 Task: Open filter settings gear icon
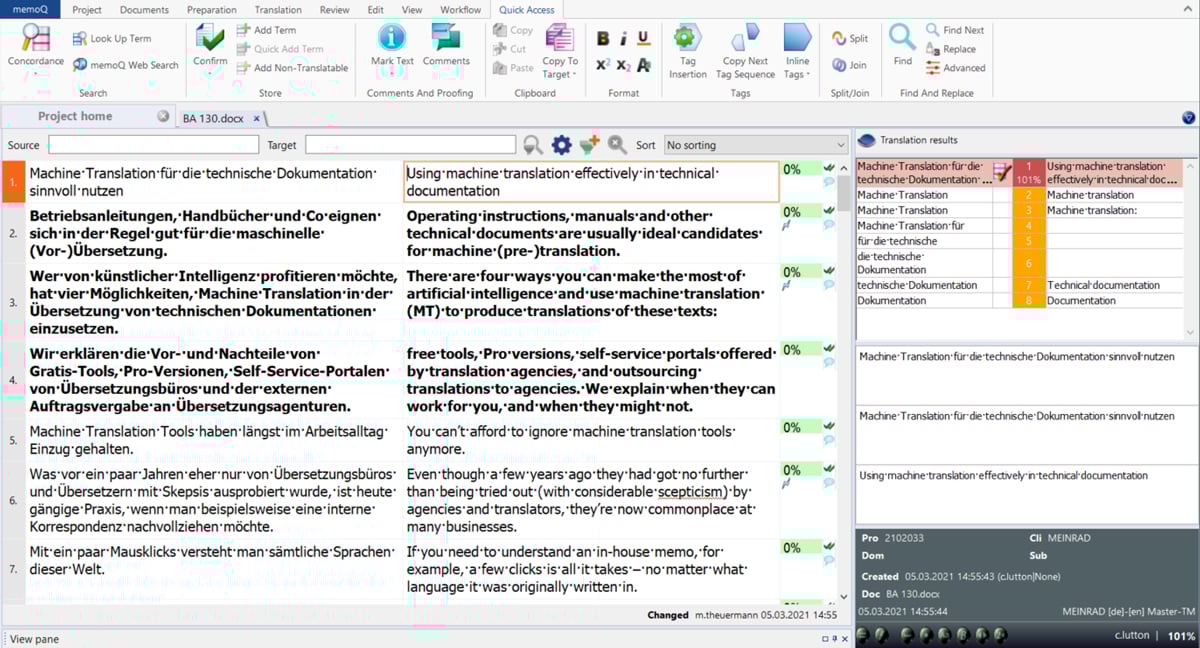tap(561, 145)
